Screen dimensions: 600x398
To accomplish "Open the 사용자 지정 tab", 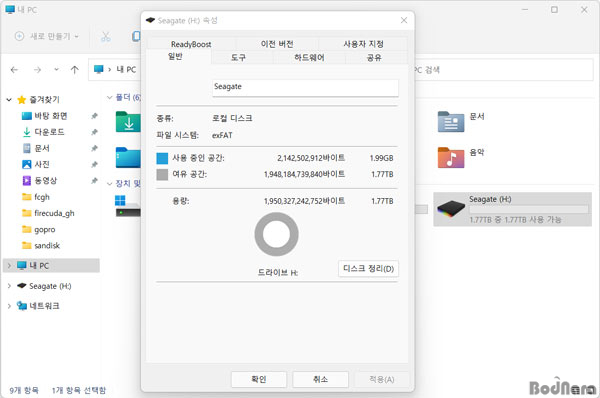I will point(363,44).
